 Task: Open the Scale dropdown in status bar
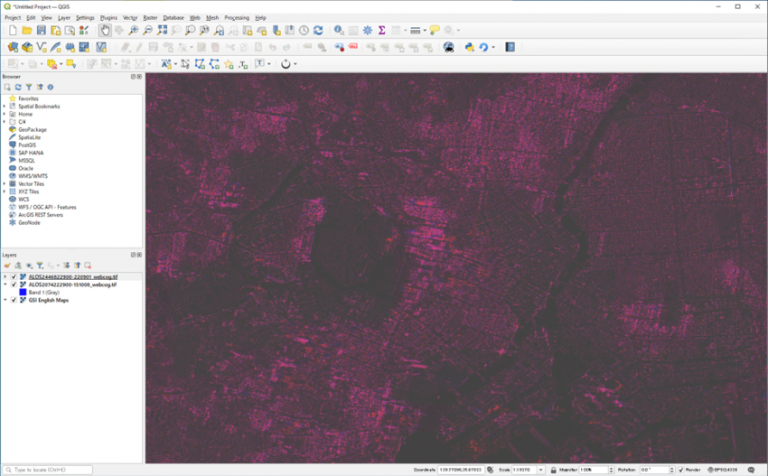(x=541, y=470)
